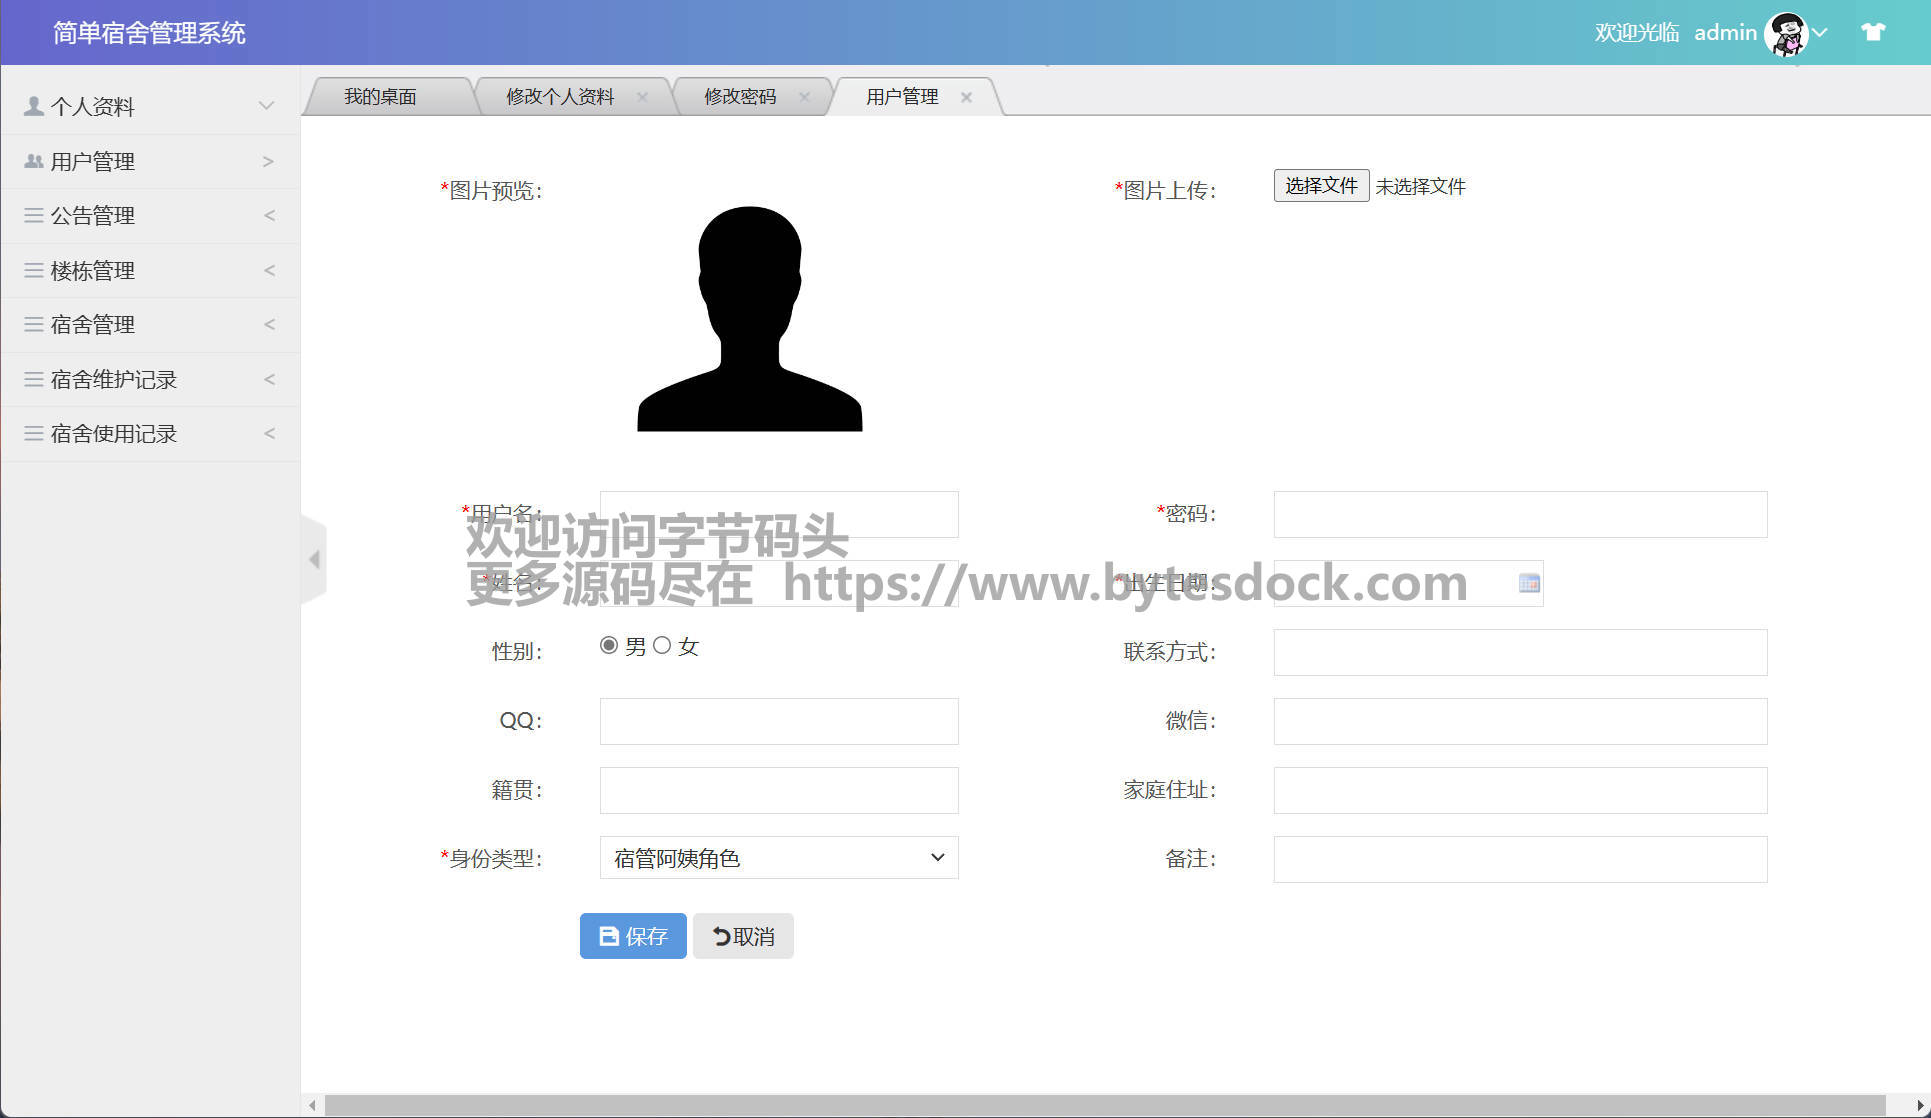Select the 男 gender radio button

point(608,645)
